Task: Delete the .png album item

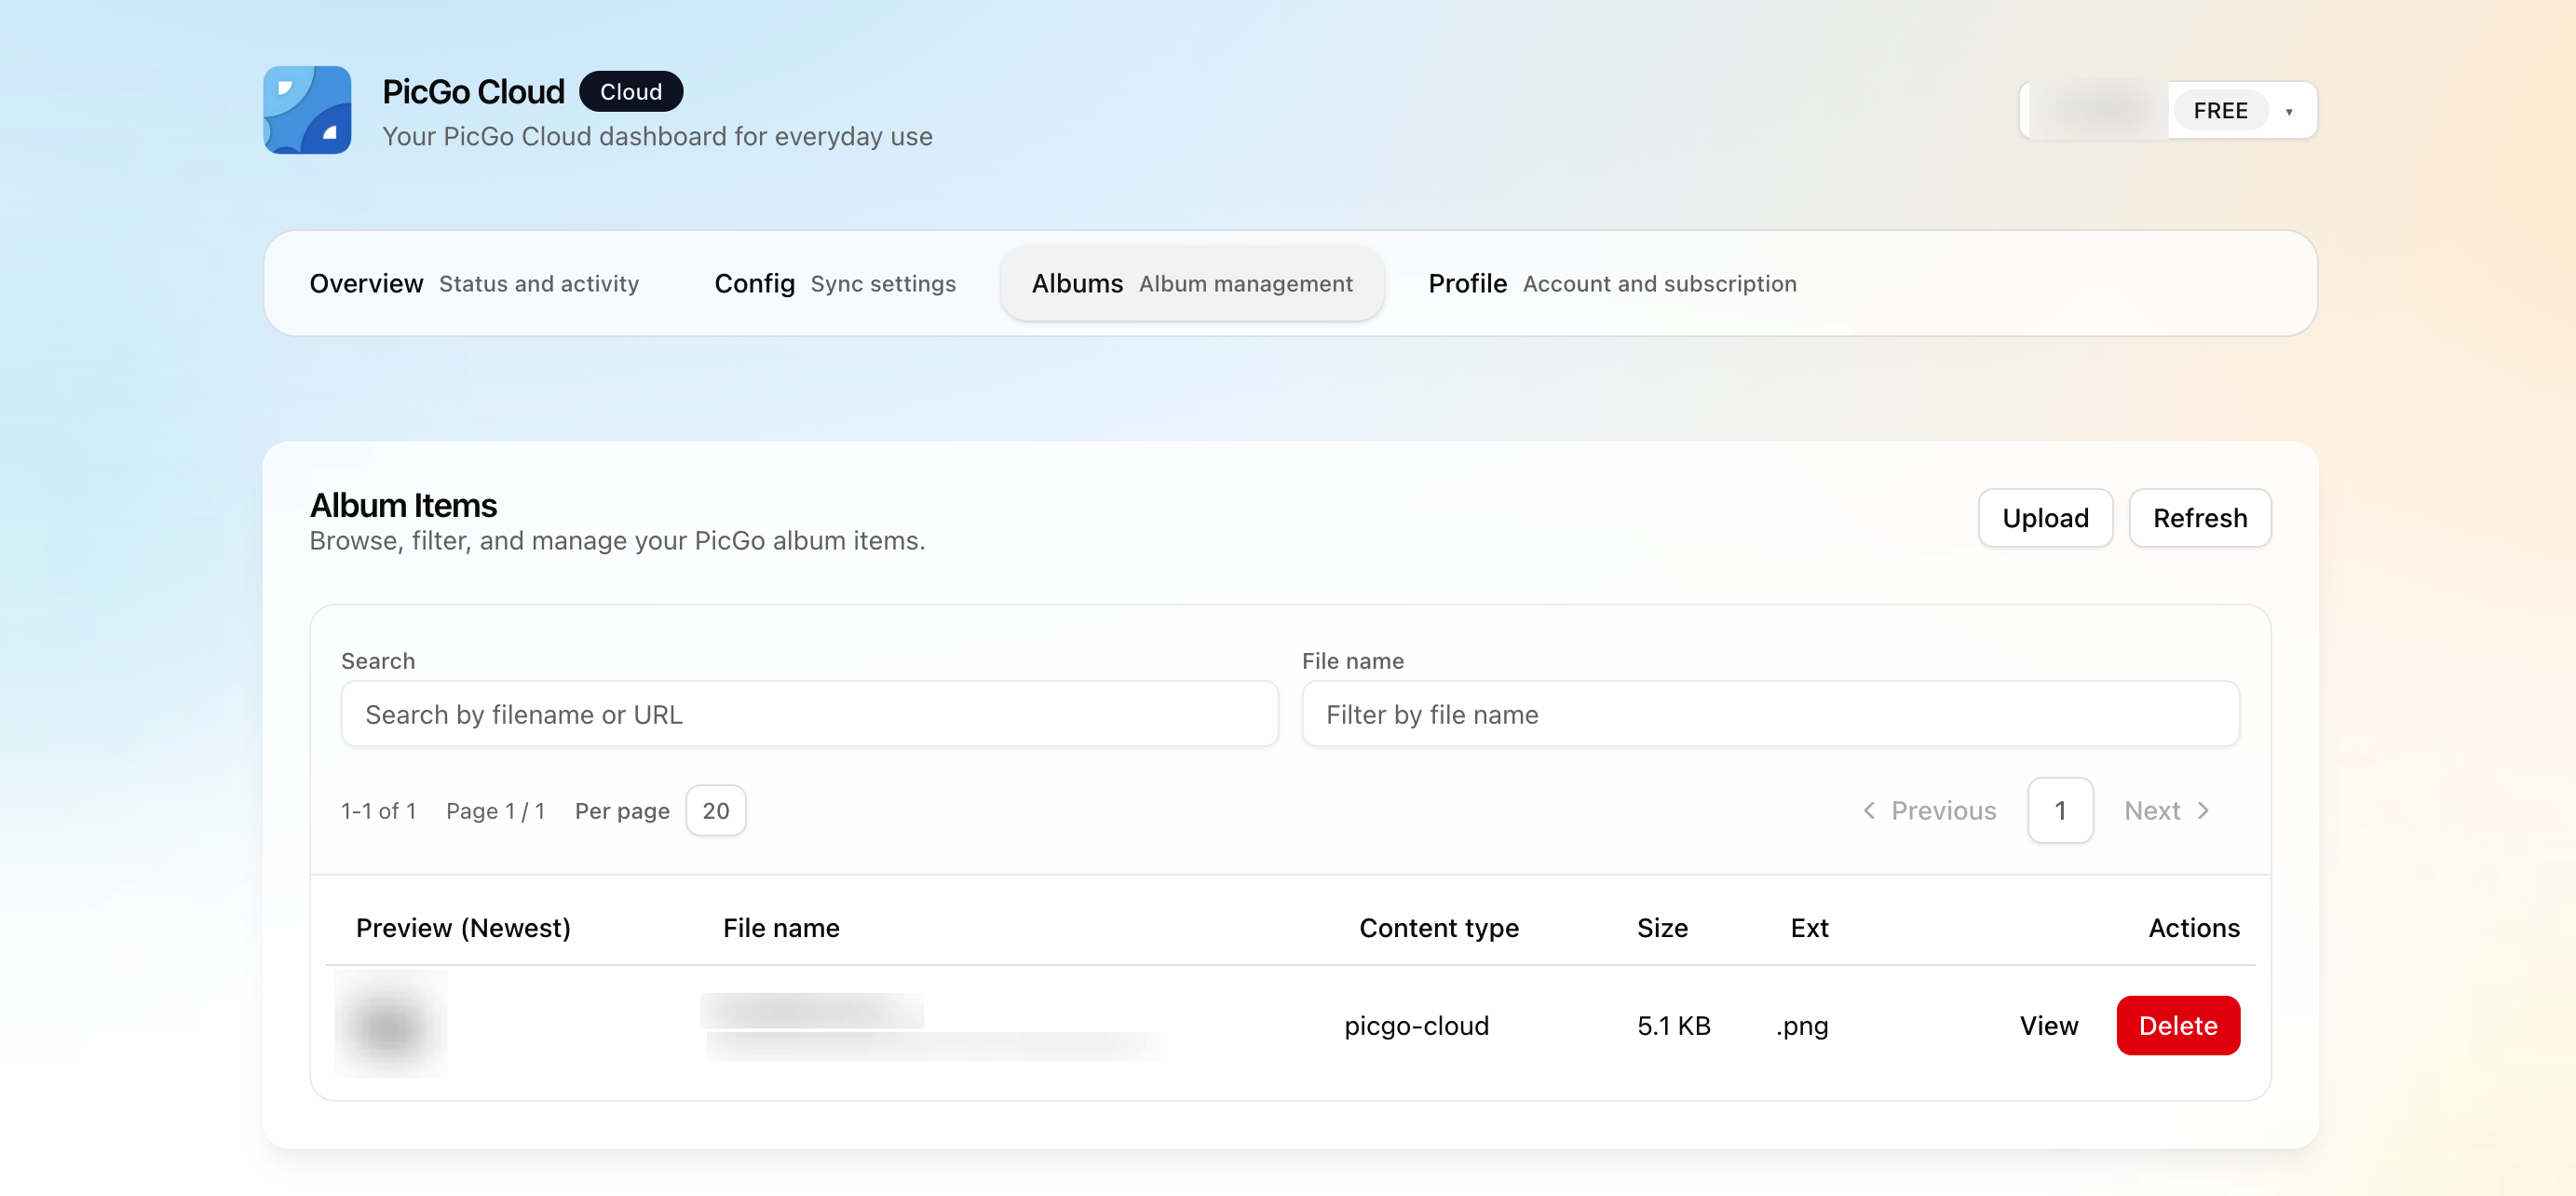Action: click(2178, 1025)
